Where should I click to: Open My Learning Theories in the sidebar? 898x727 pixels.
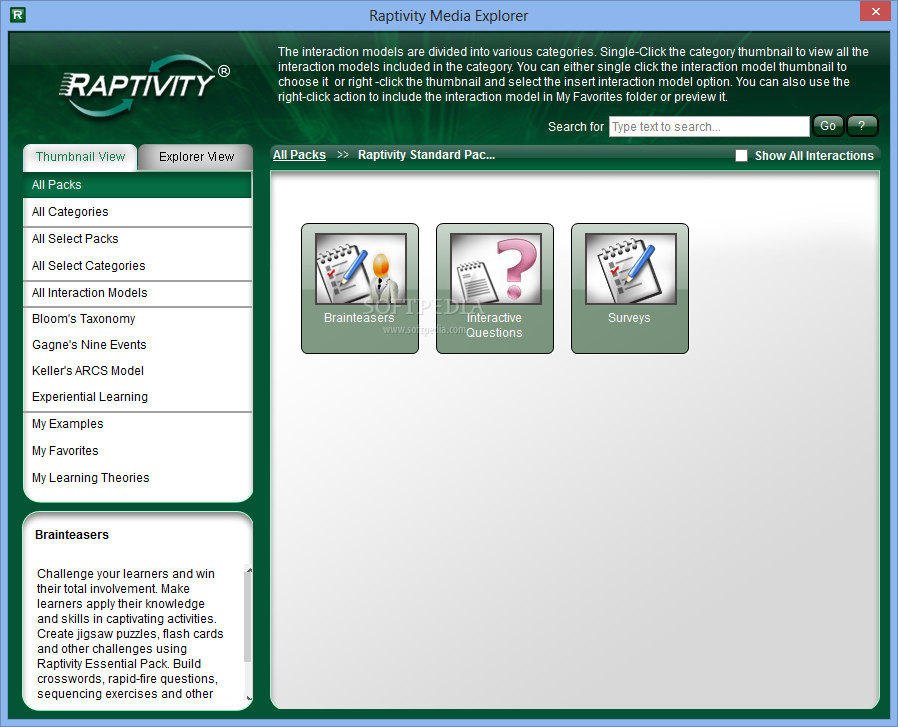coord(137,478)
